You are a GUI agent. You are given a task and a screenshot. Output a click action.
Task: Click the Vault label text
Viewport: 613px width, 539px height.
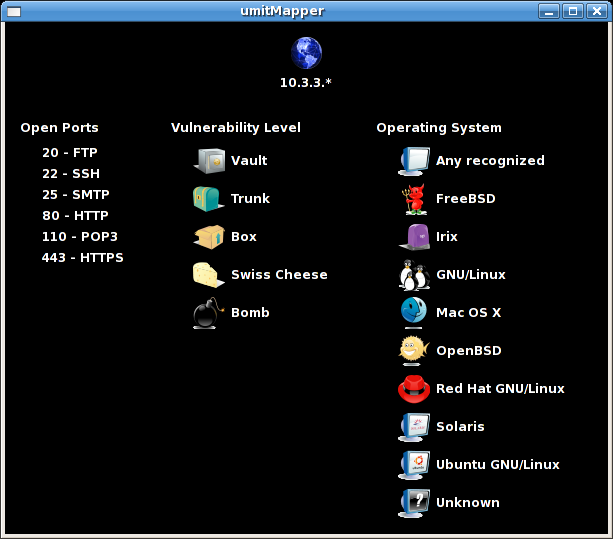tap(249, 161)
